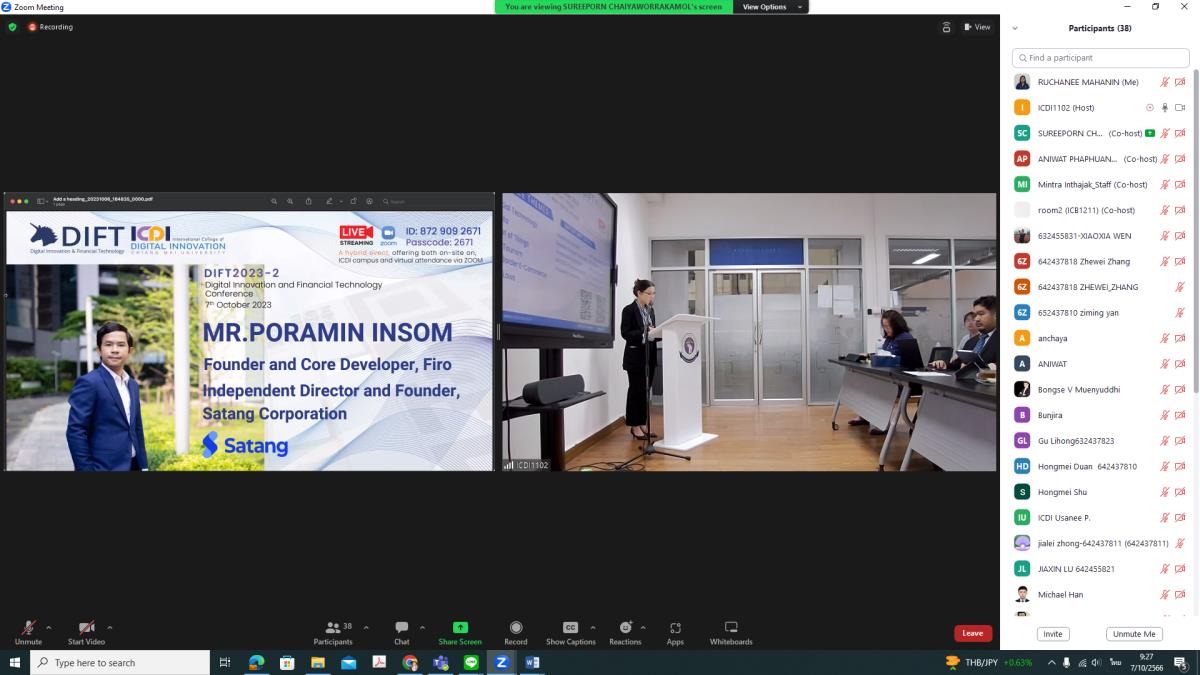Open LINE app on the taskbar
Screen dimensions: 1200x675
point(471,662)
